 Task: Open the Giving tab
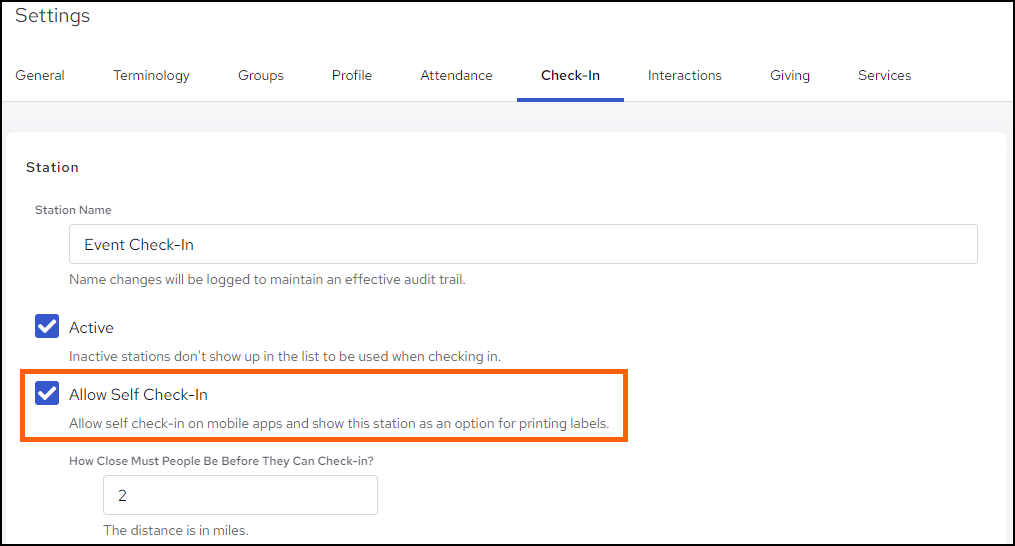[x=789, y=75]
